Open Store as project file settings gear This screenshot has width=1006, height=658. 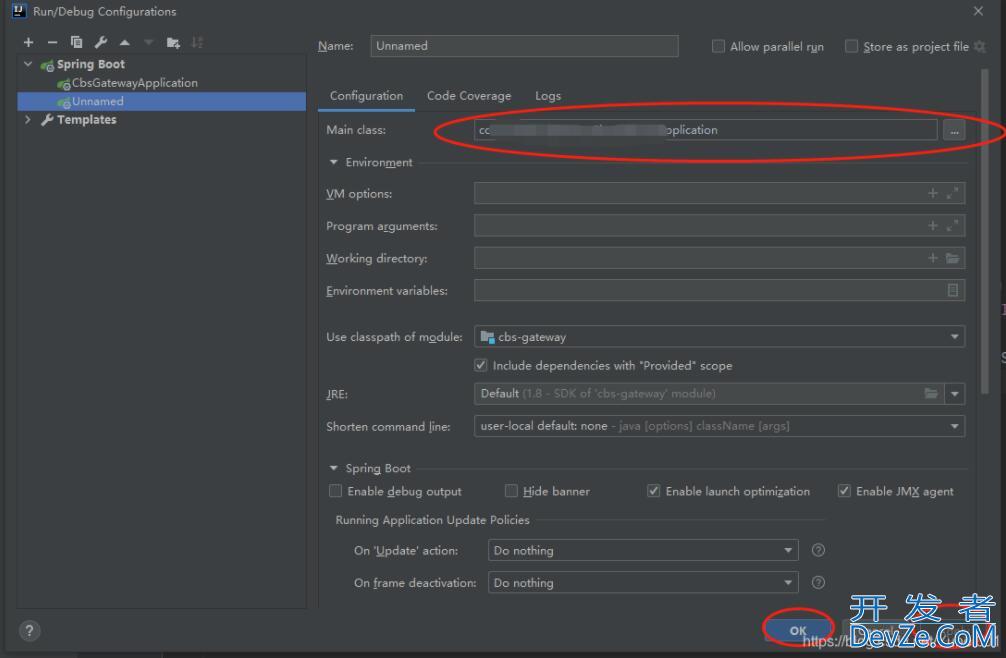[980, 46]
